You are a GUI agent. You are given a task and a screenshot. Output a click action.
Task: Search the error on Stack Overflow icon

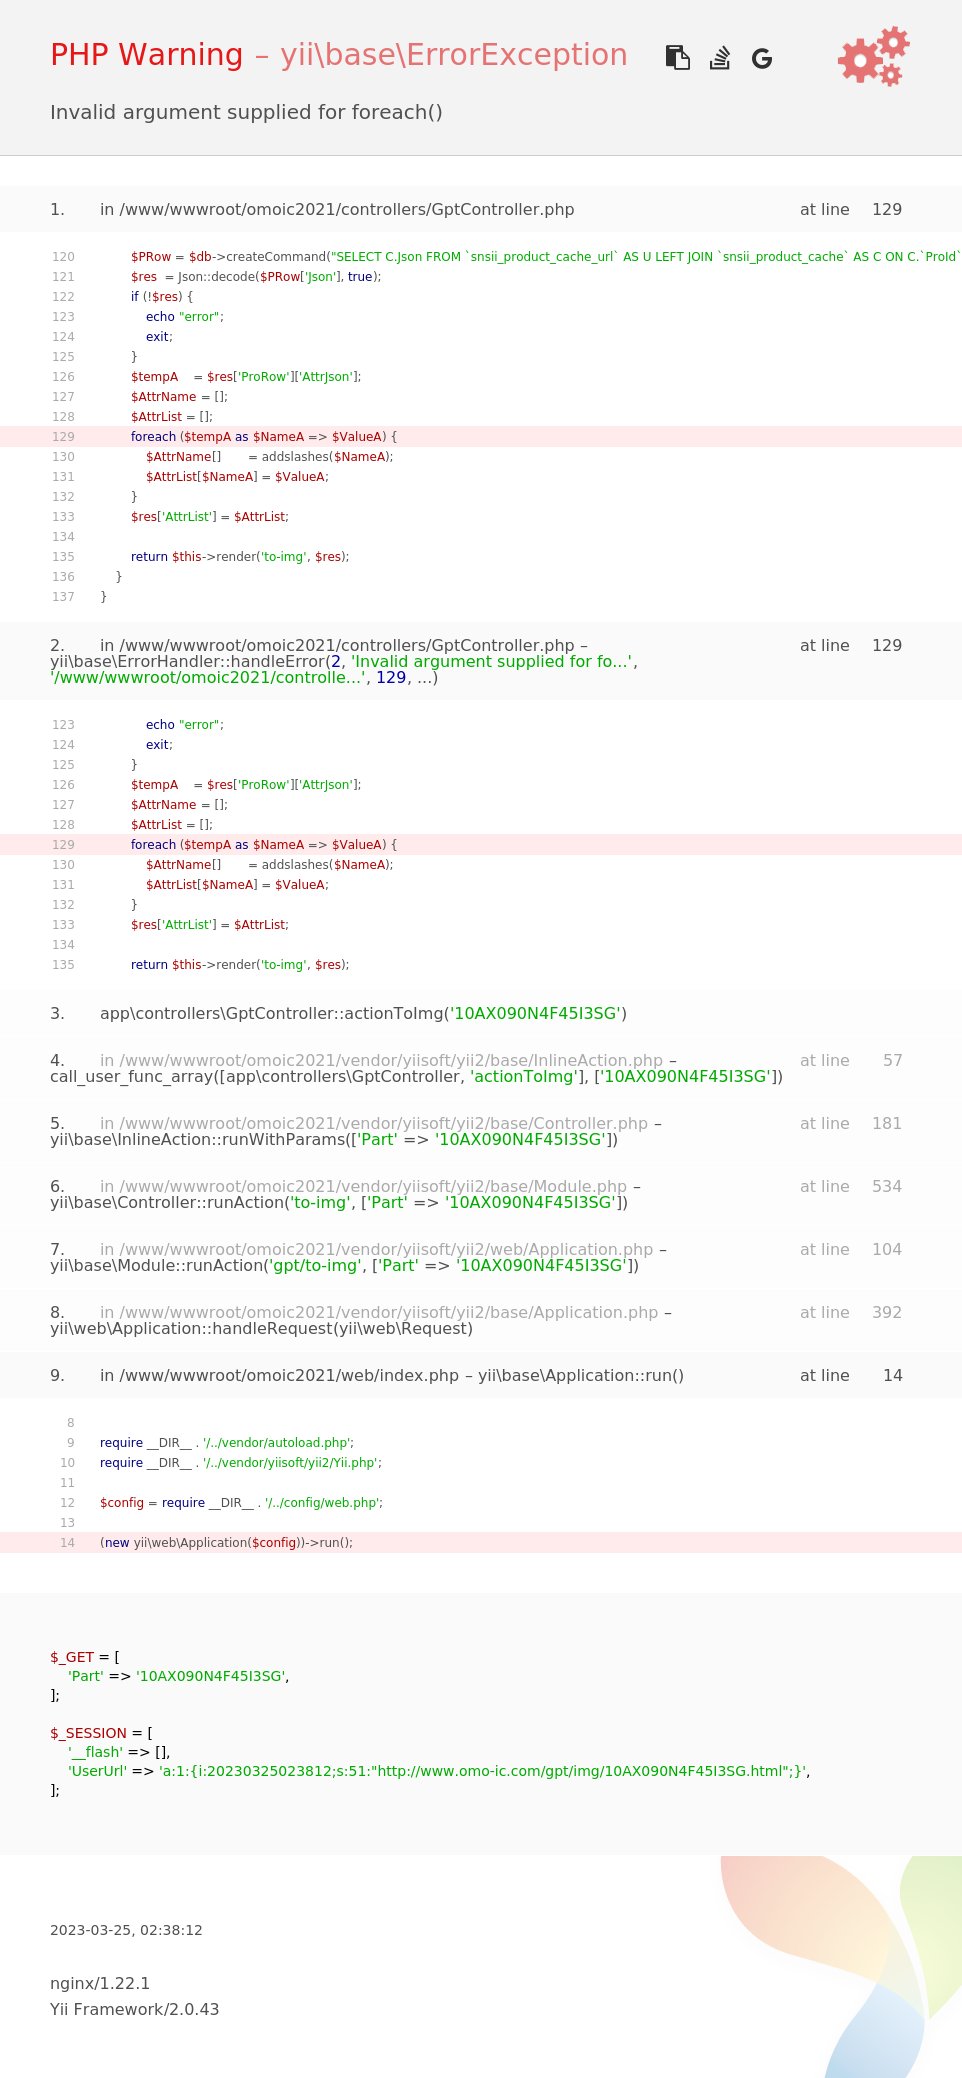coord(719,58)
